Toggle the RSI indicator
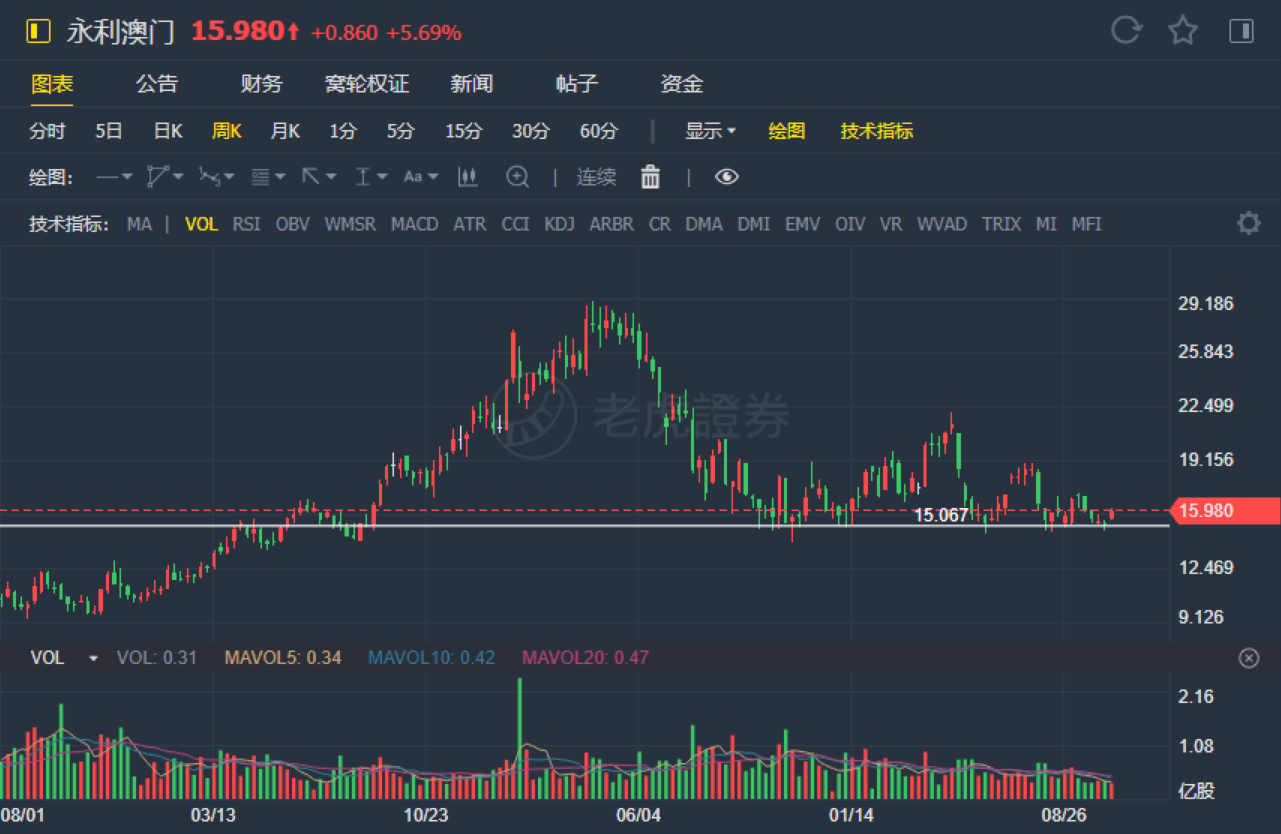The height and width of the screenshot is (834, 1281). [x=246, y=224]
